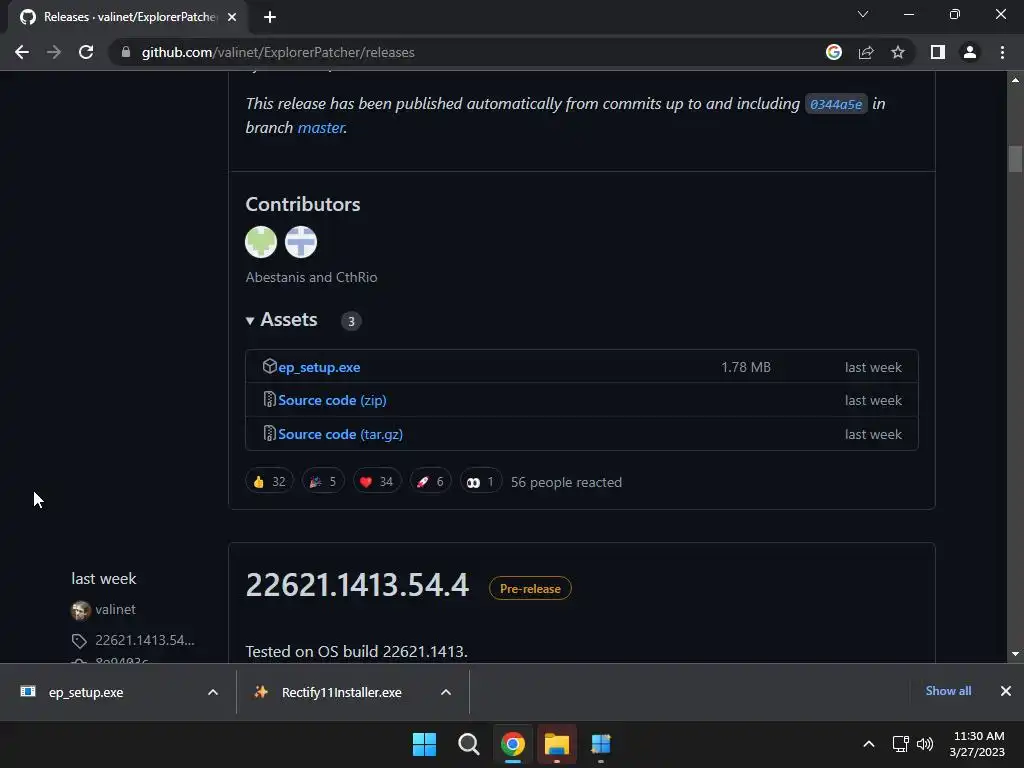The width and height of the screenshot is (1024, 768).
Task: Open the Windows Start menu
Action: 424,744
